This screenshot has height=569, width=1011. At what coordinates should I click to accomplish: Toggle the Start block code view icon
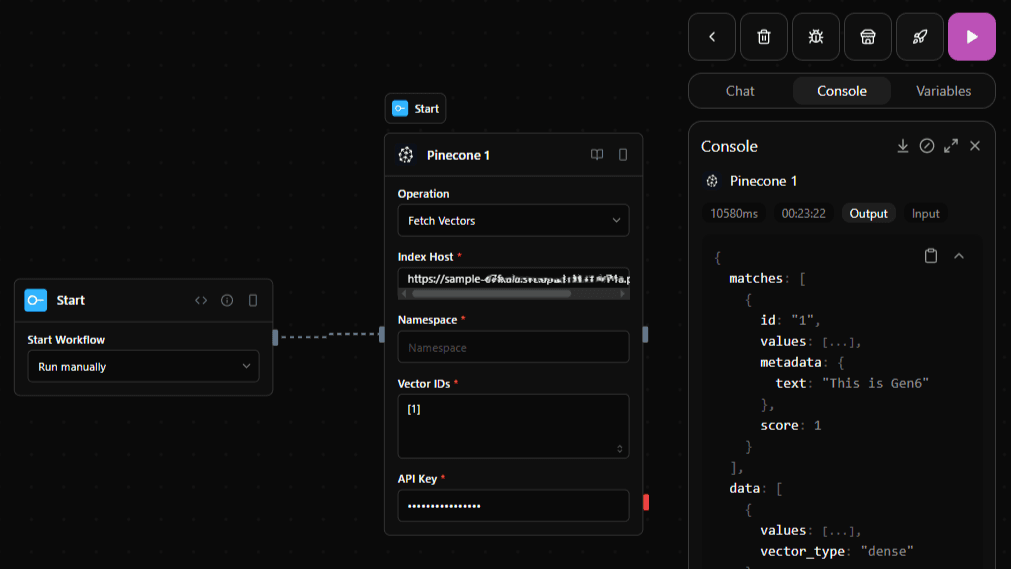(x=201, y=300)
